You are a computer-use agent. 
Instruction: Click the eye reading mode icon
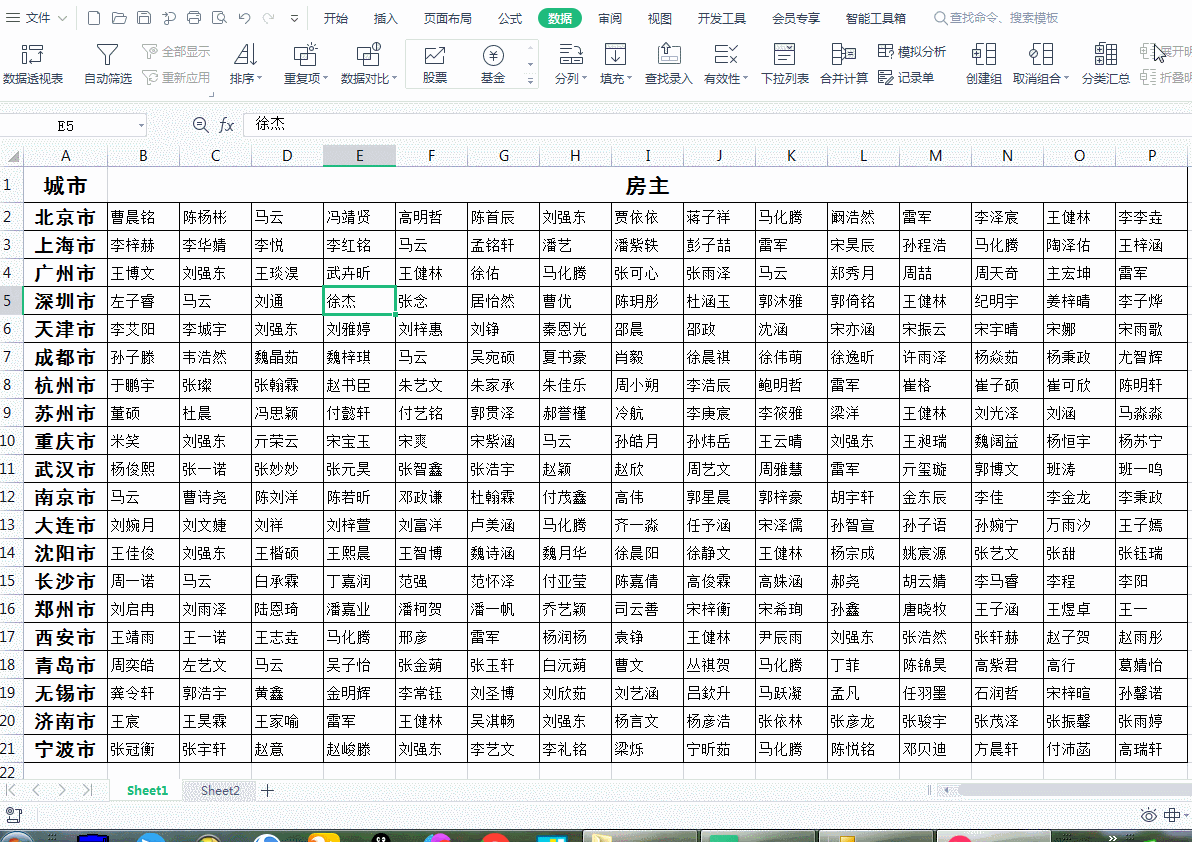[x=1149, y=815]
